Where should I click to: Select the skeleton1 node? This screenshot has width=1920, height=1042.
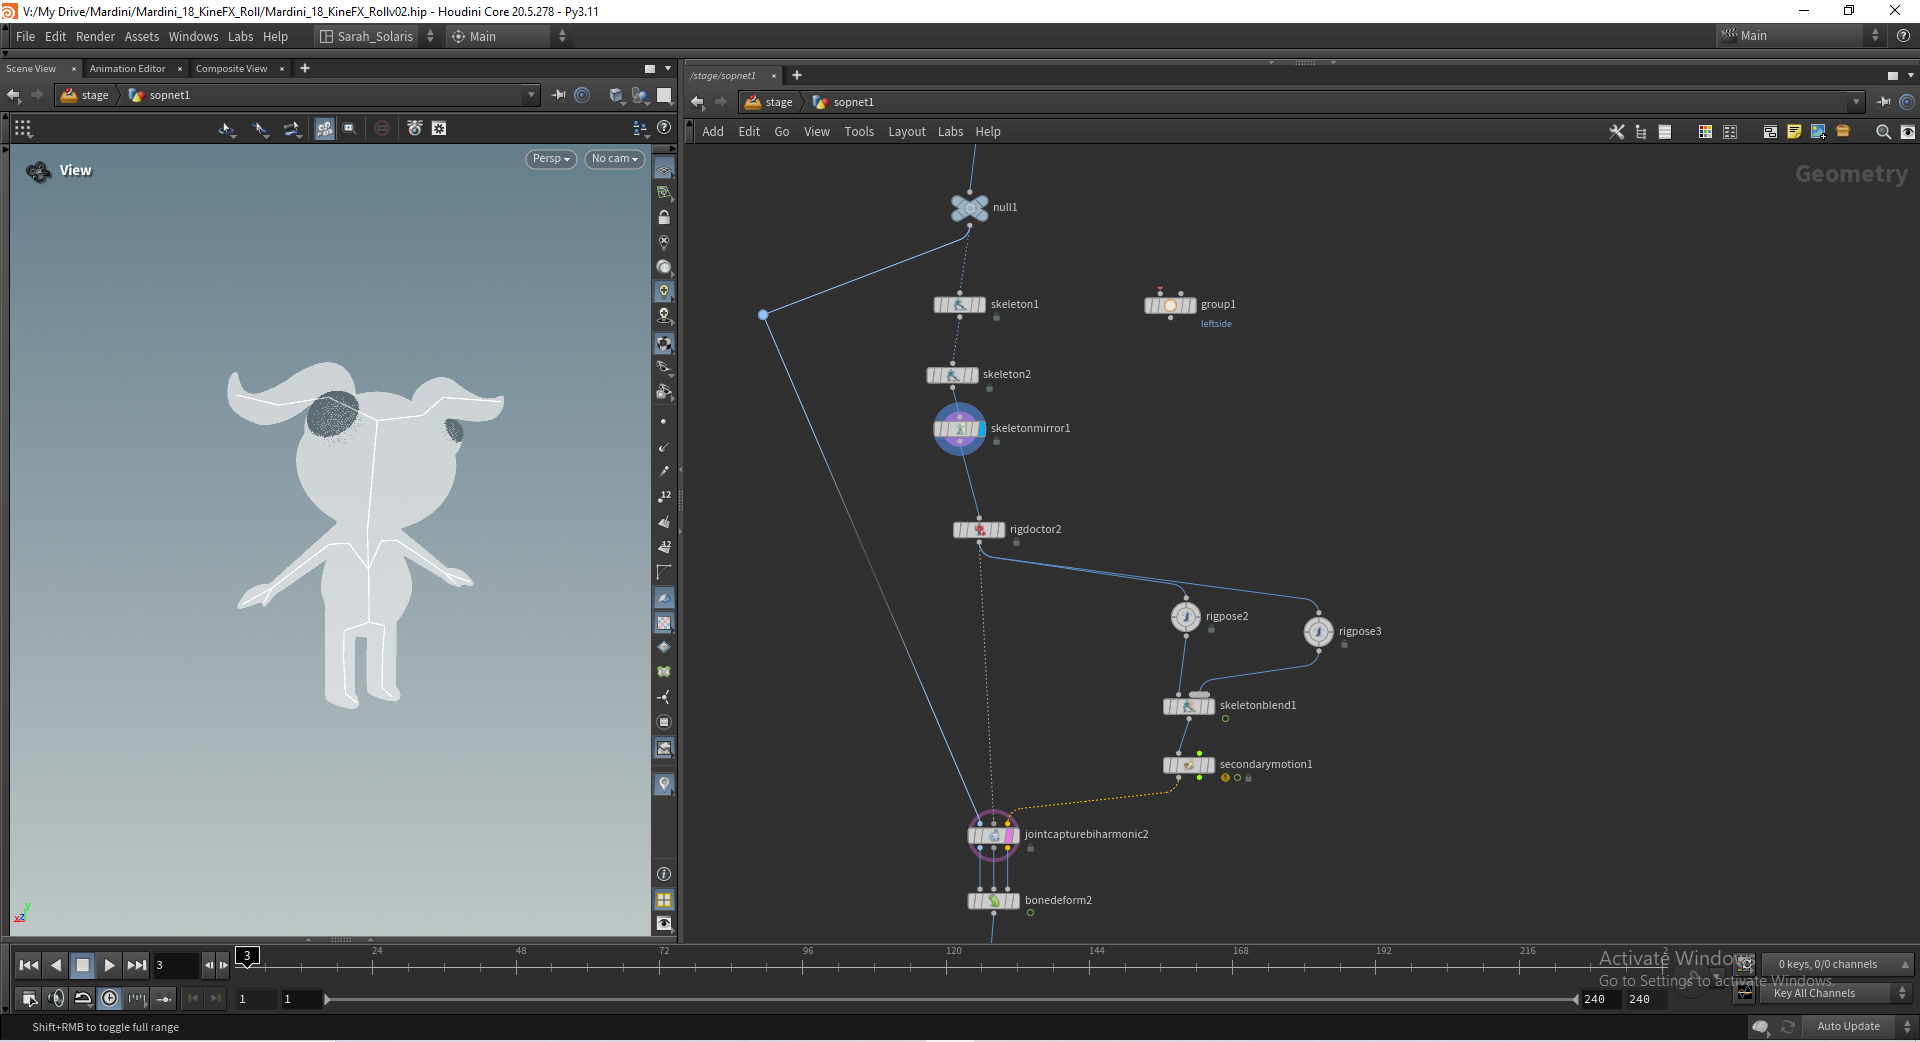point(960,305)
